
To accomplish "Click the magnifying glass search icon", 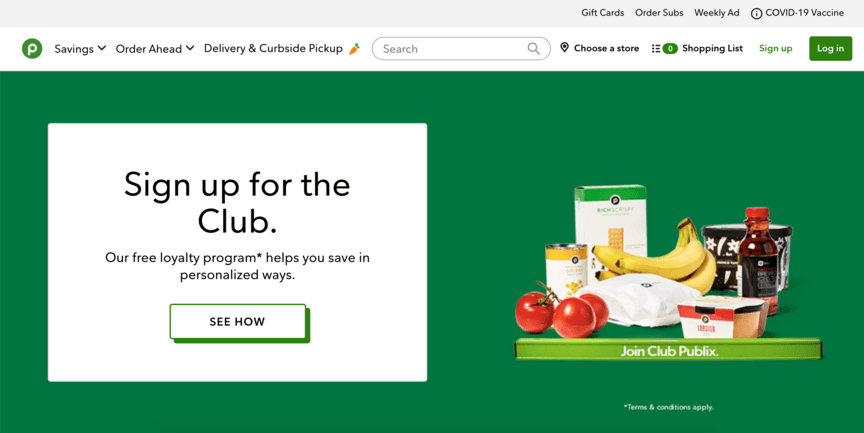I will [533, 48].
